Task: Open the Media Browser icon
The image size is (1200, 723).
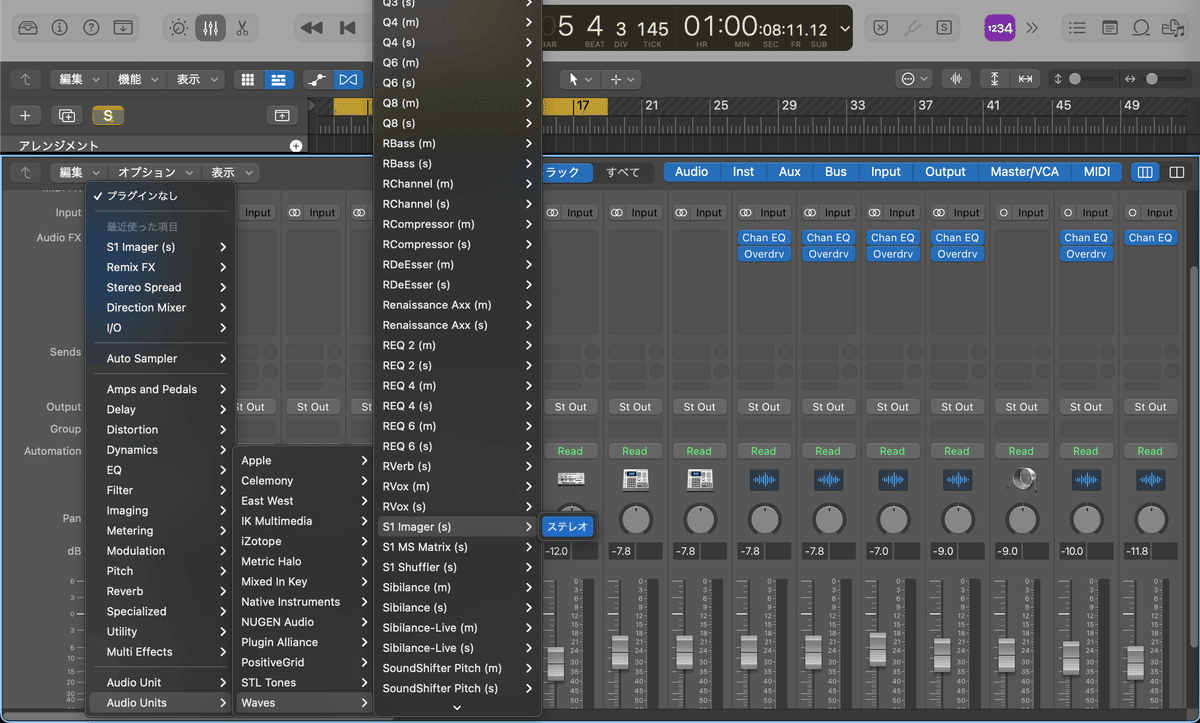Action: tap(1173, 28)
